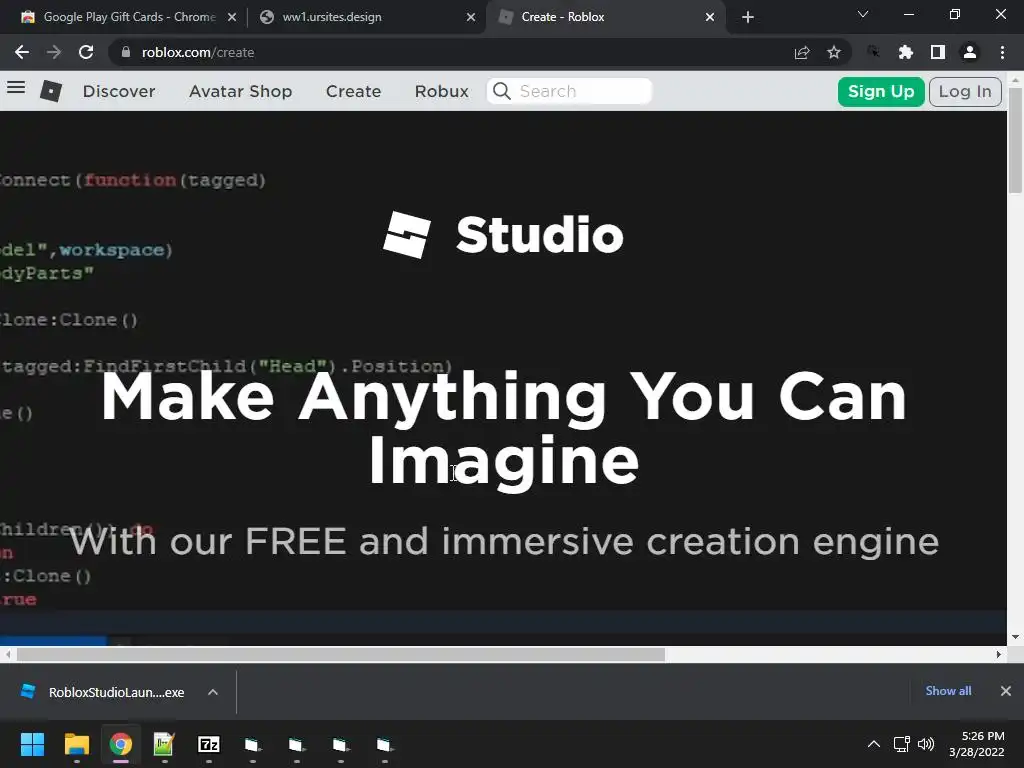Close the Google Play Gift Cards tab
Image resolution: width=1024 pixels, height=768 pixels.
[x=232, y=18]
